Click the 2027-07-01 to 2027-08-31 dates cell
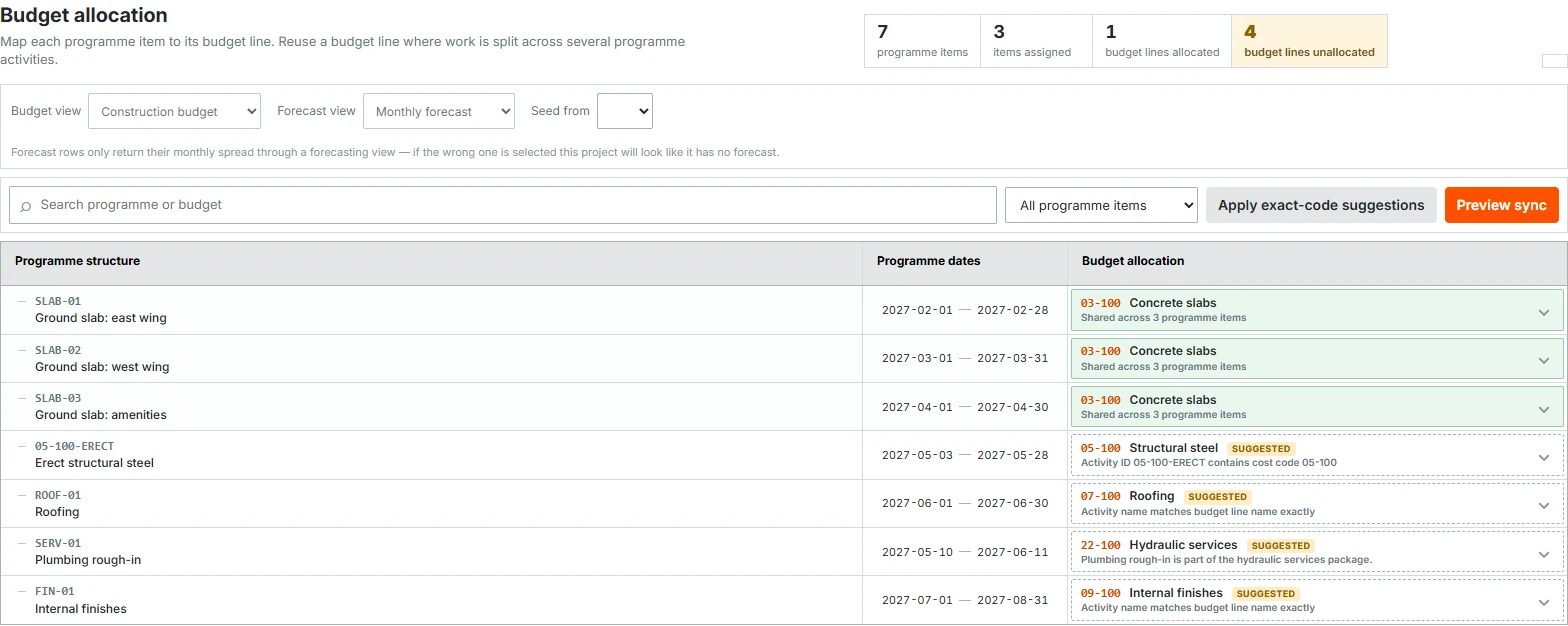Screen dimensions: 1568x626 pyautogui.click(x=965, y=600)
